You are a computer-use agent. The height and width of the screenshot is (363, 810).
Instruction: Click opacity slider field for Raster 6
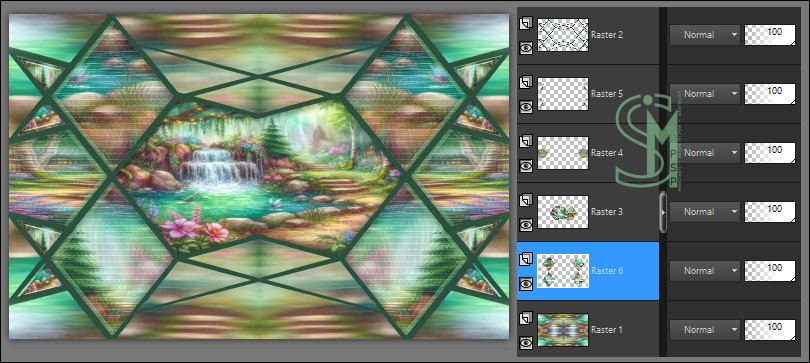(770, 271)
